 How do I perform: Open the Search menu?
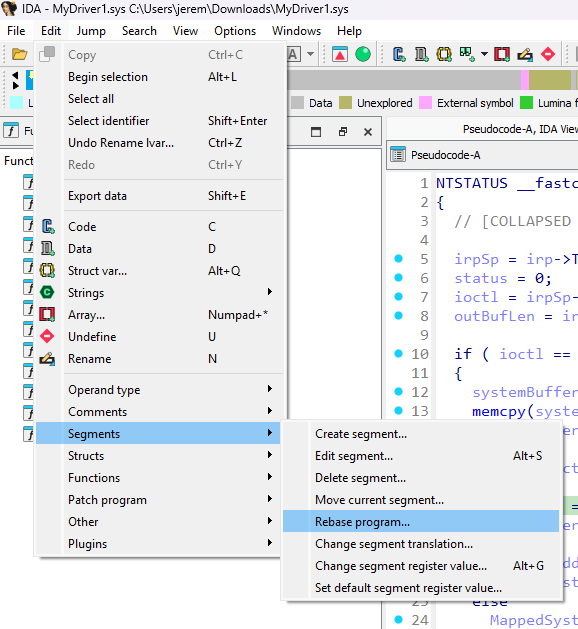139,31
